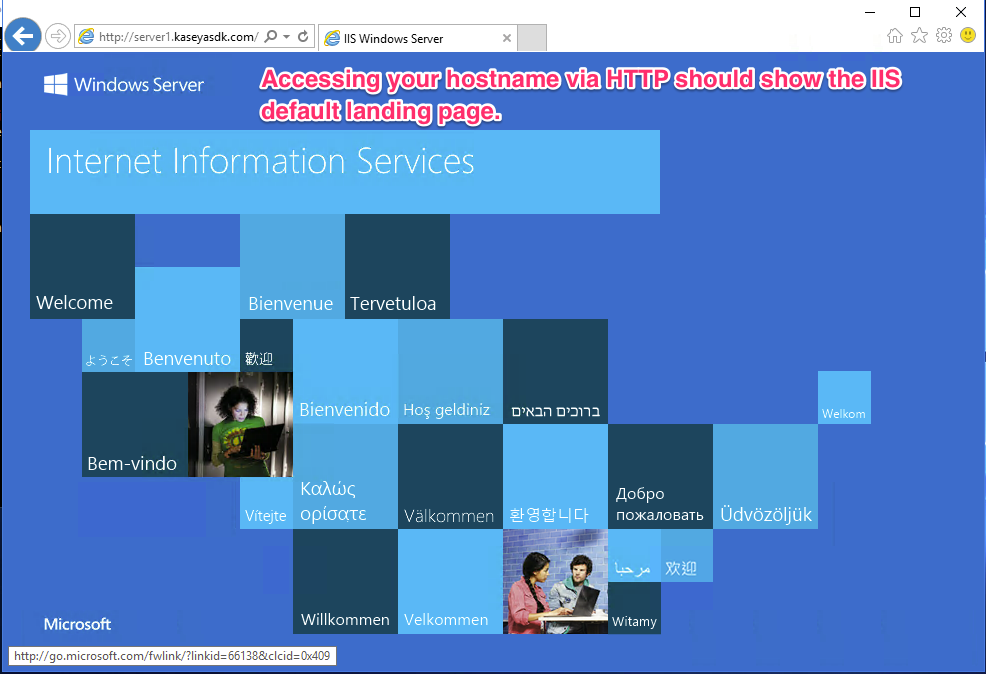Click the 欢迎 tile

pyautogui.click(x=687, y=556)
